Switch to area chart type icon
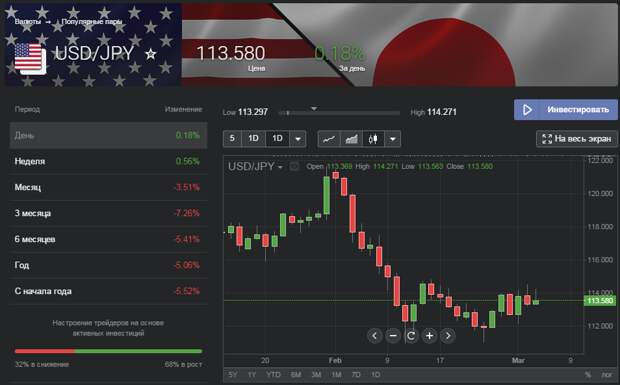This screenshot has height=385, width=620. pyautogui.click(x=352, y=139)
